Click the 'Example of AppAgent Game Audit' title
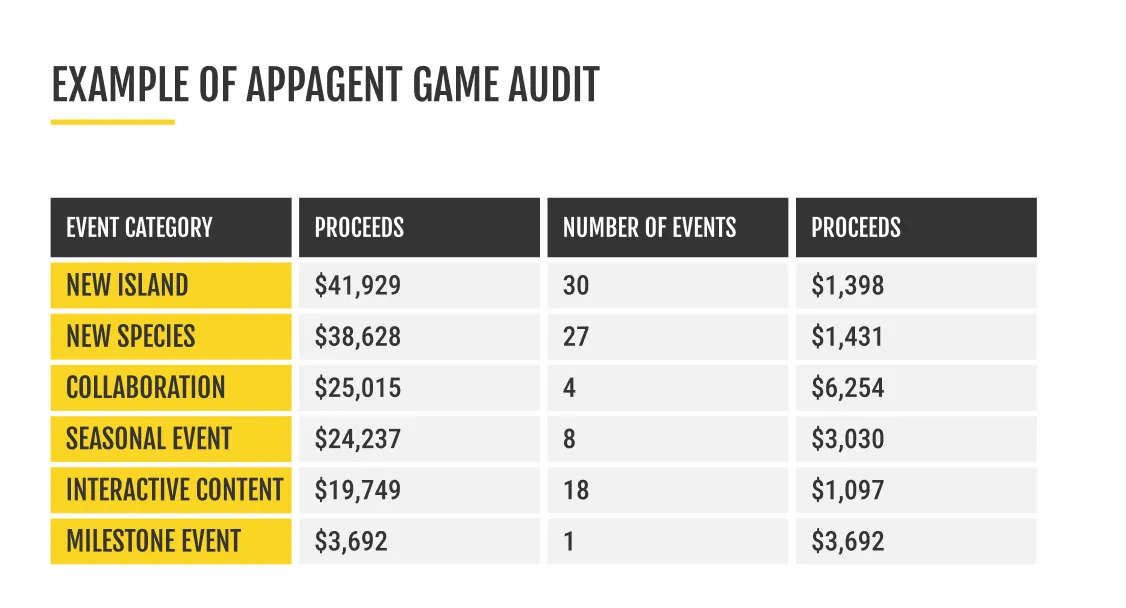This screenshot has width=1126, height=608. (x=325, y=86)
